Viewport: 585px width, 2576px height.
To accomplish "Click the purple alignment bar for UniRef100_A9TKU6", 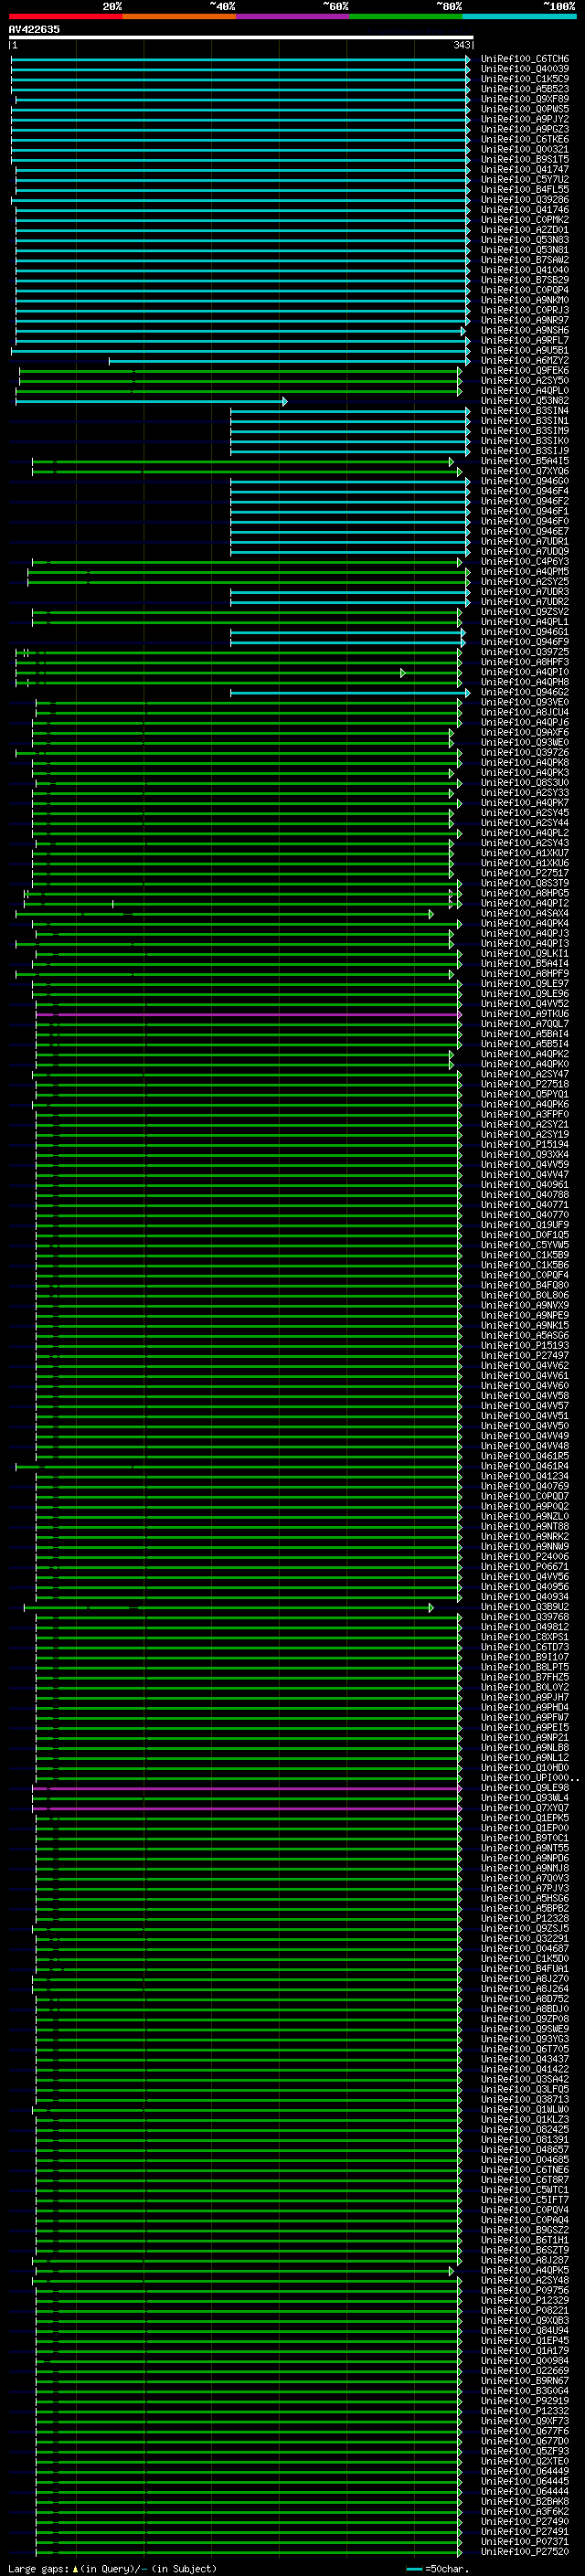I will (249, 1014).
